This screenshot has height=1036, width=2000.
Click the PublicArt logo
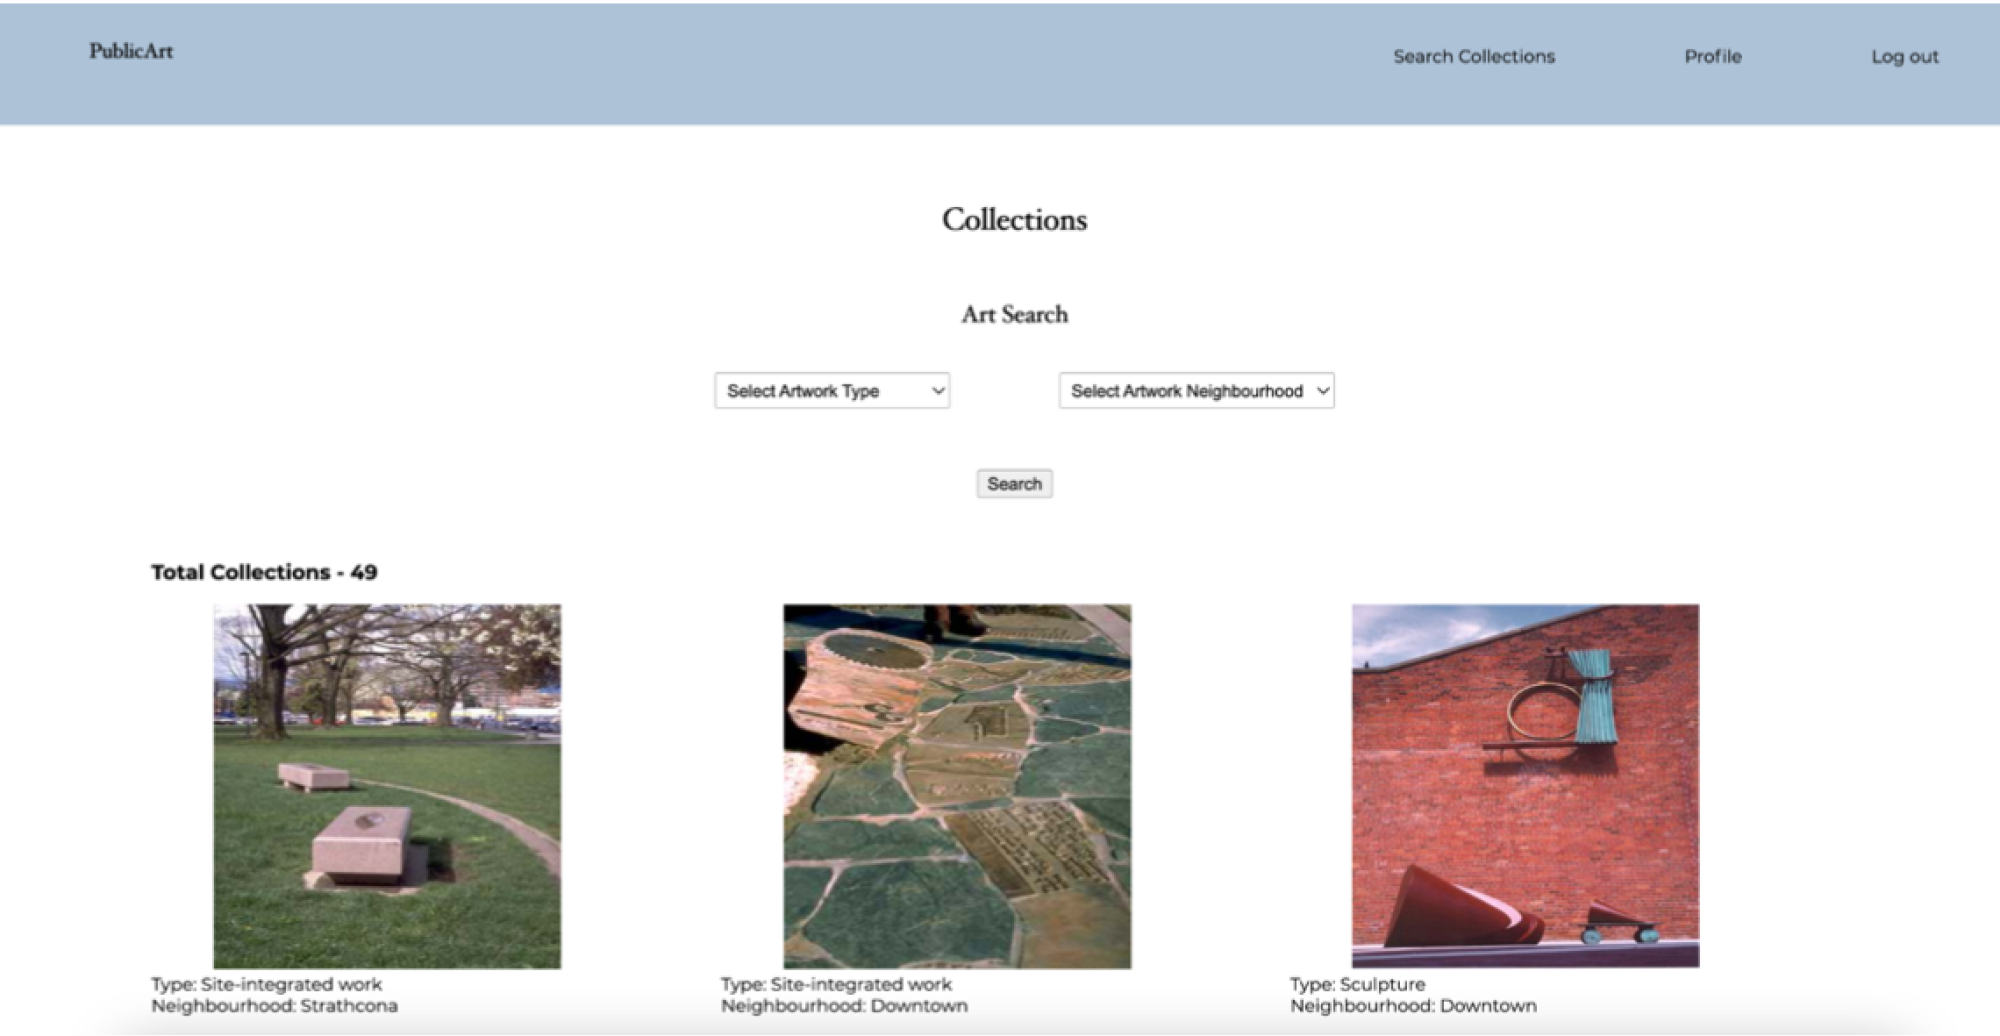click(x=131, y=51)
